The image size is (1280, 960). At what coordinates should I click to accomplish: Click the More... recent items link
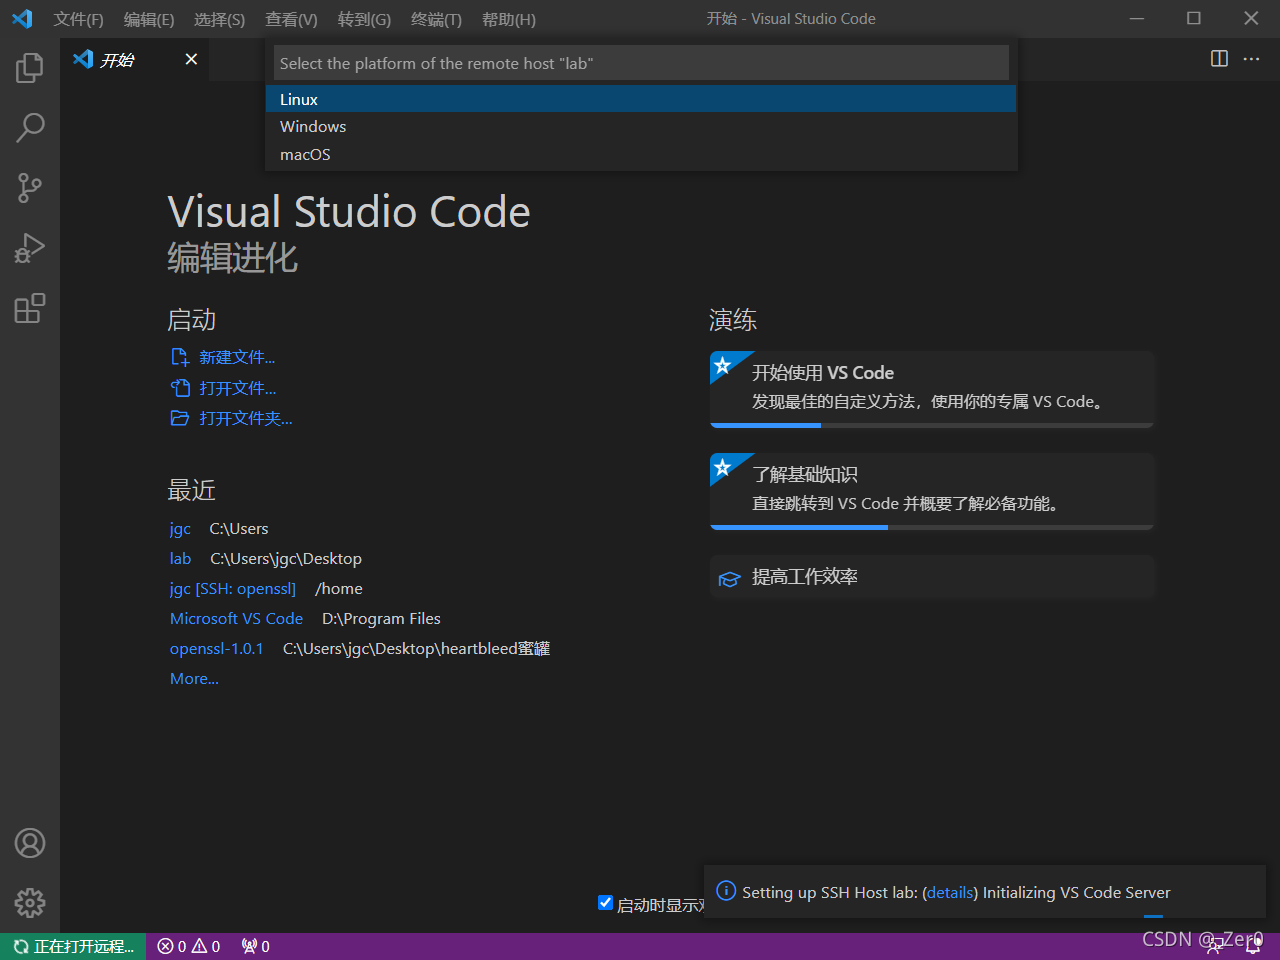coord(194,678)
